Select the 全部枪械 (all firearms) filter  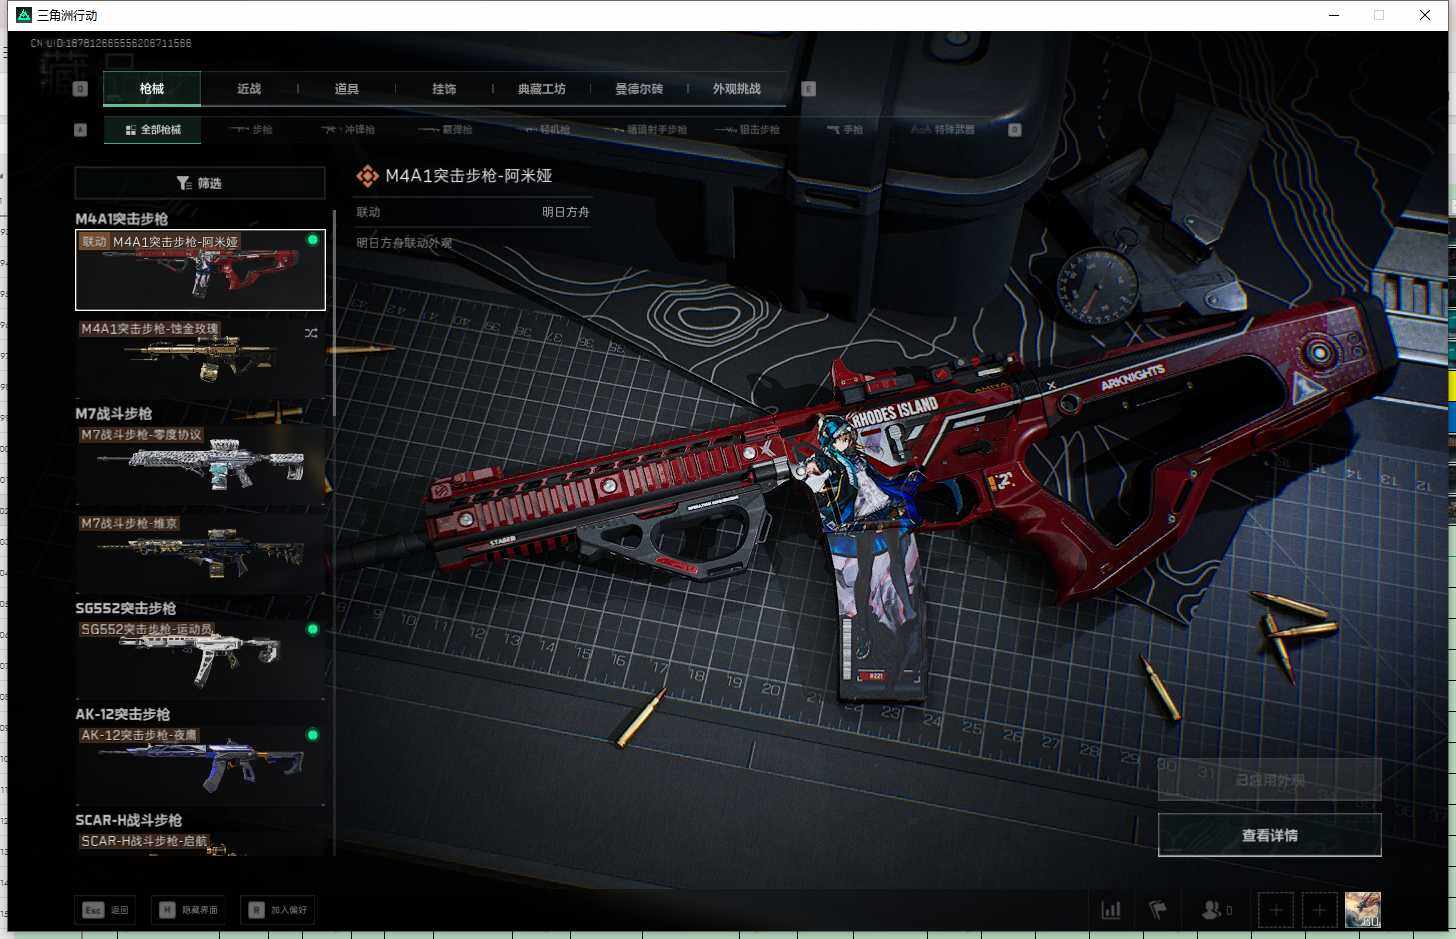pyautogui.click(x=153, y=130)
